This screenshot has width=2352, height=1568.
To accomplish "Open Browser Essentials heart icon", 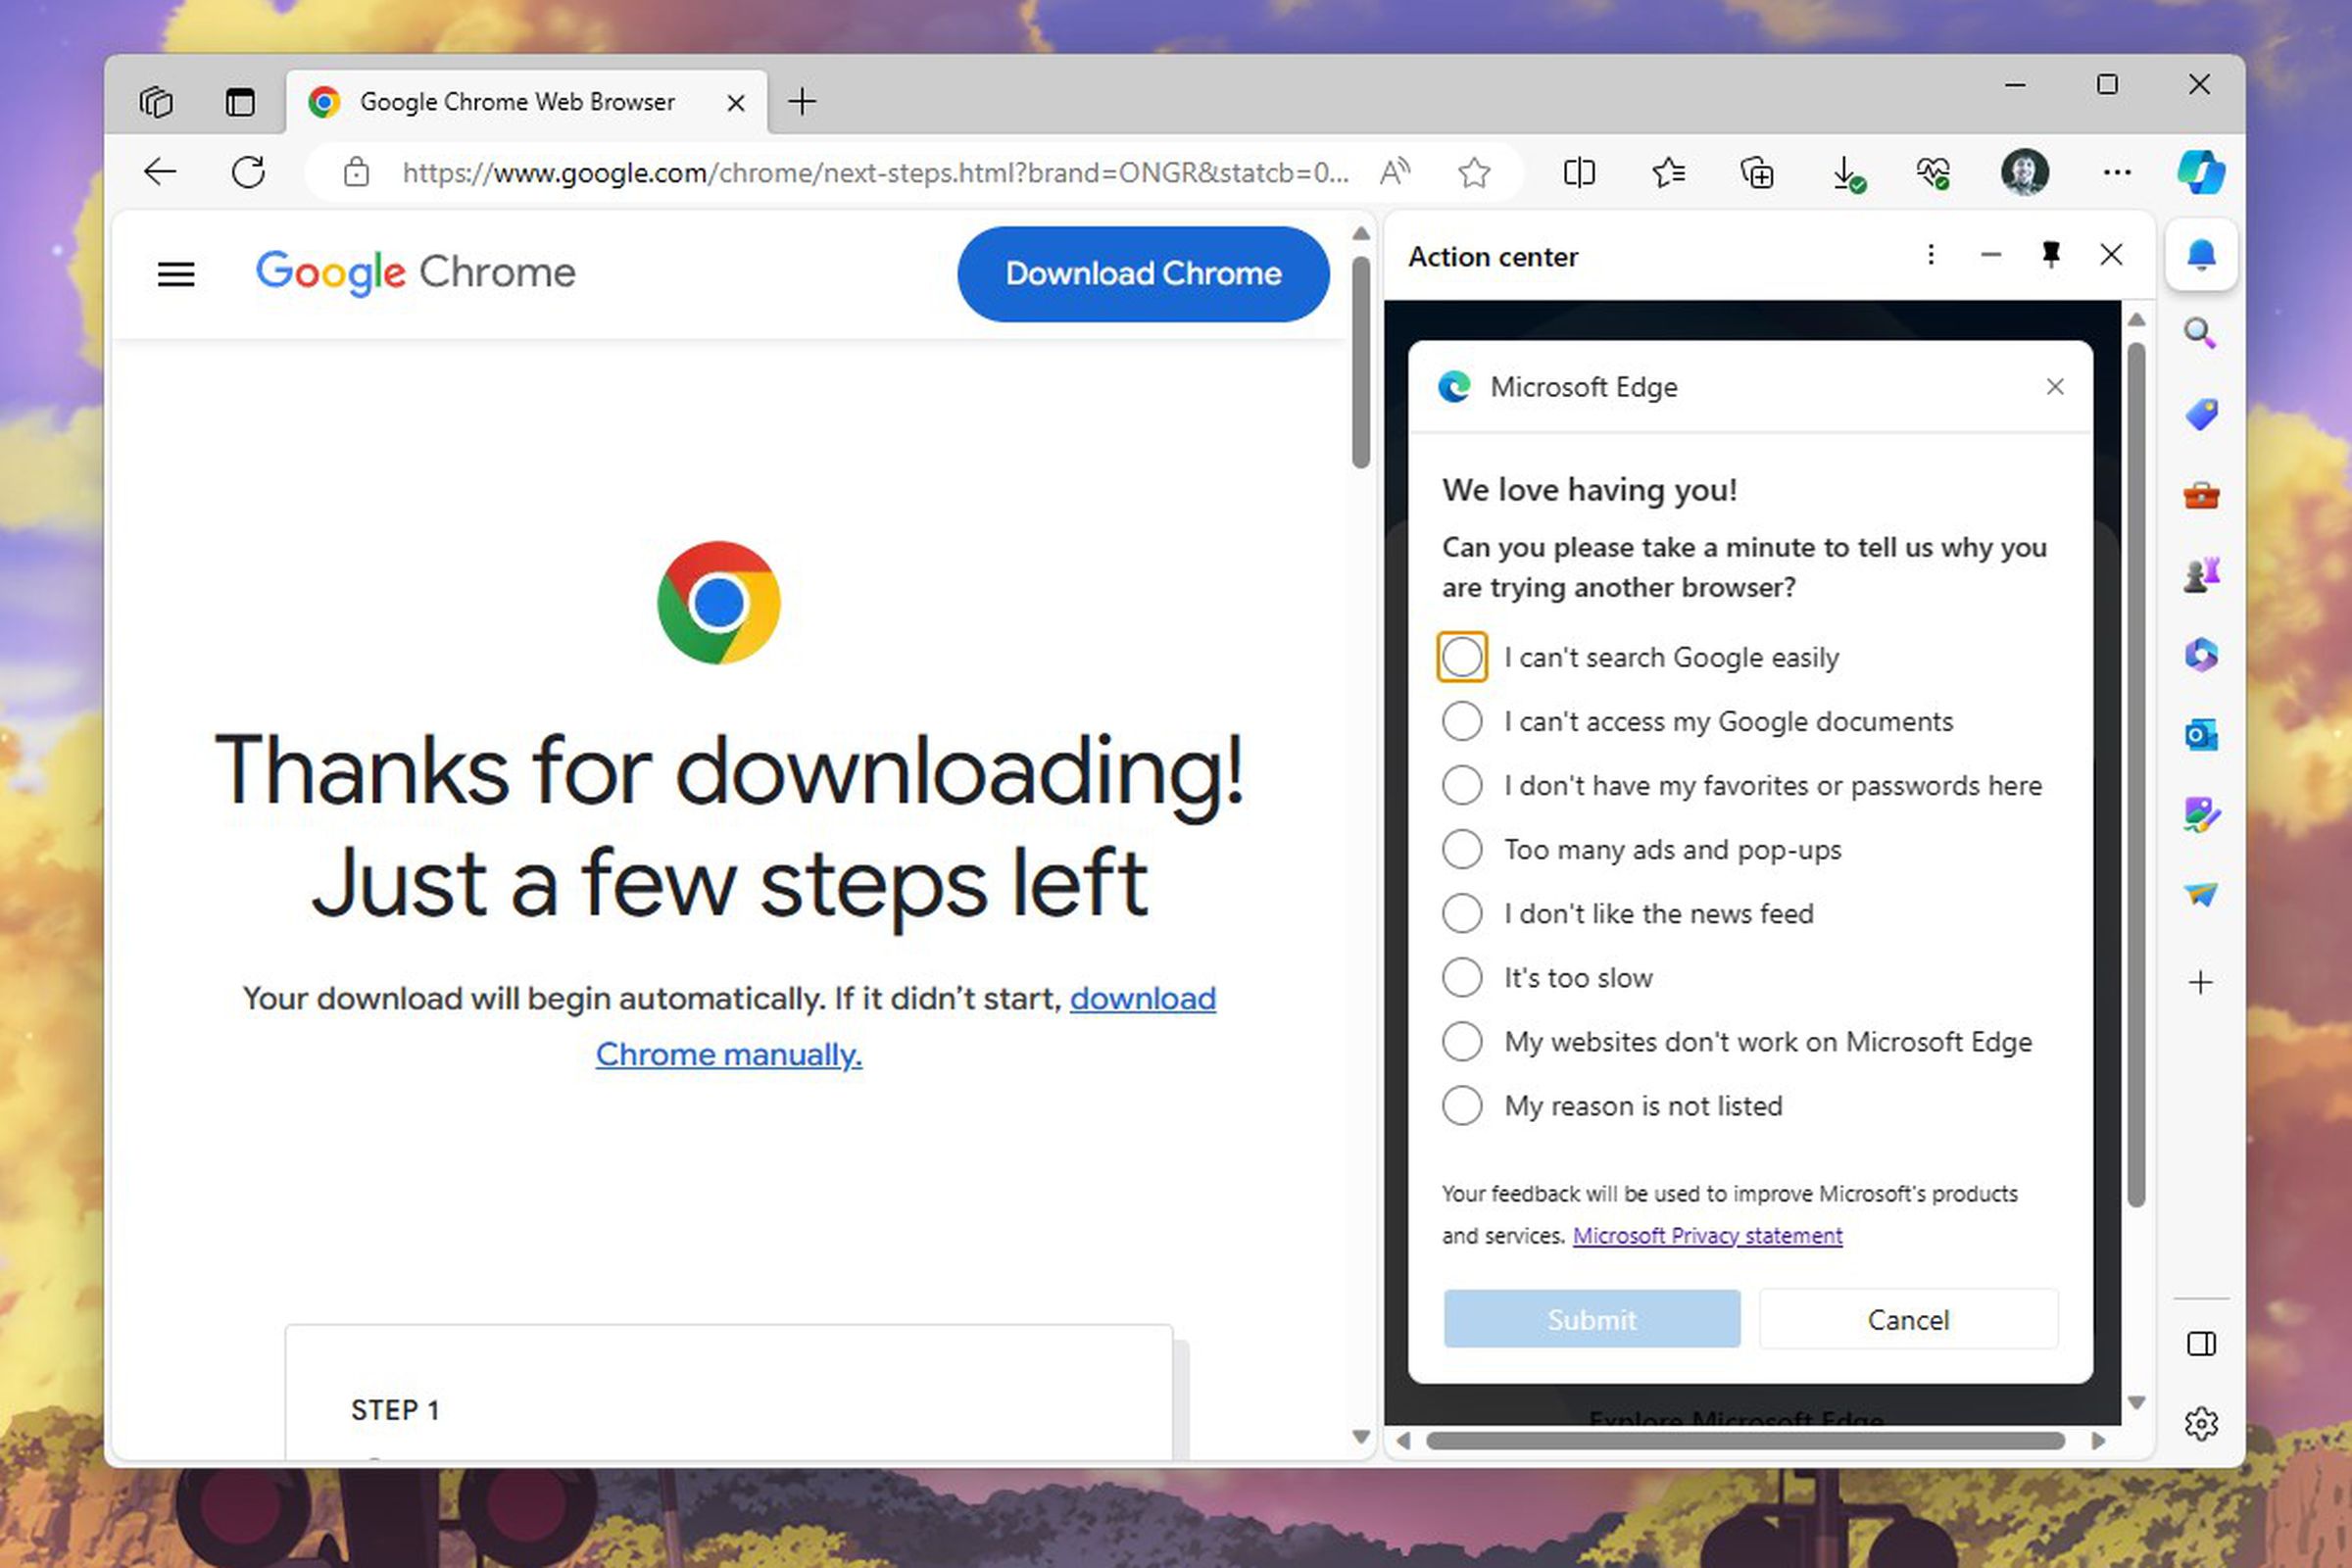I will (1931, 172).
